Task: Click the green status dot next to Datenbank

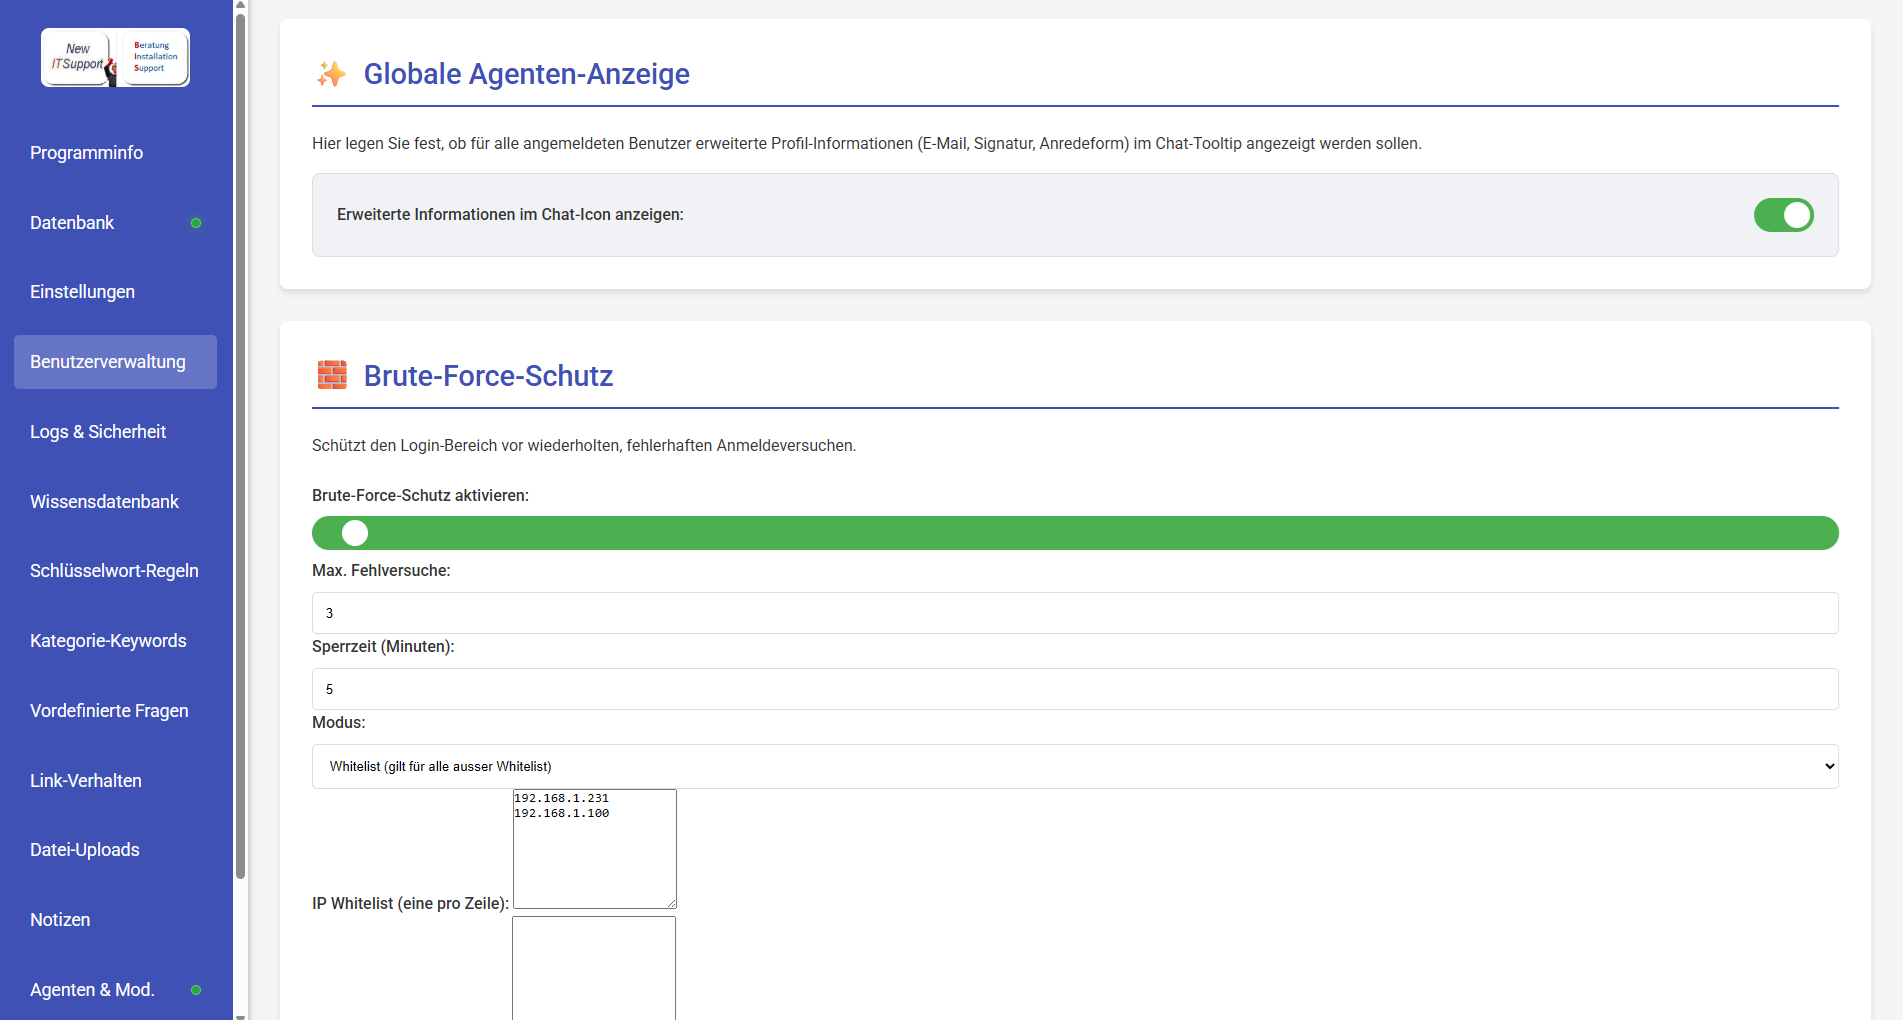Action: [x=196, y=223]
